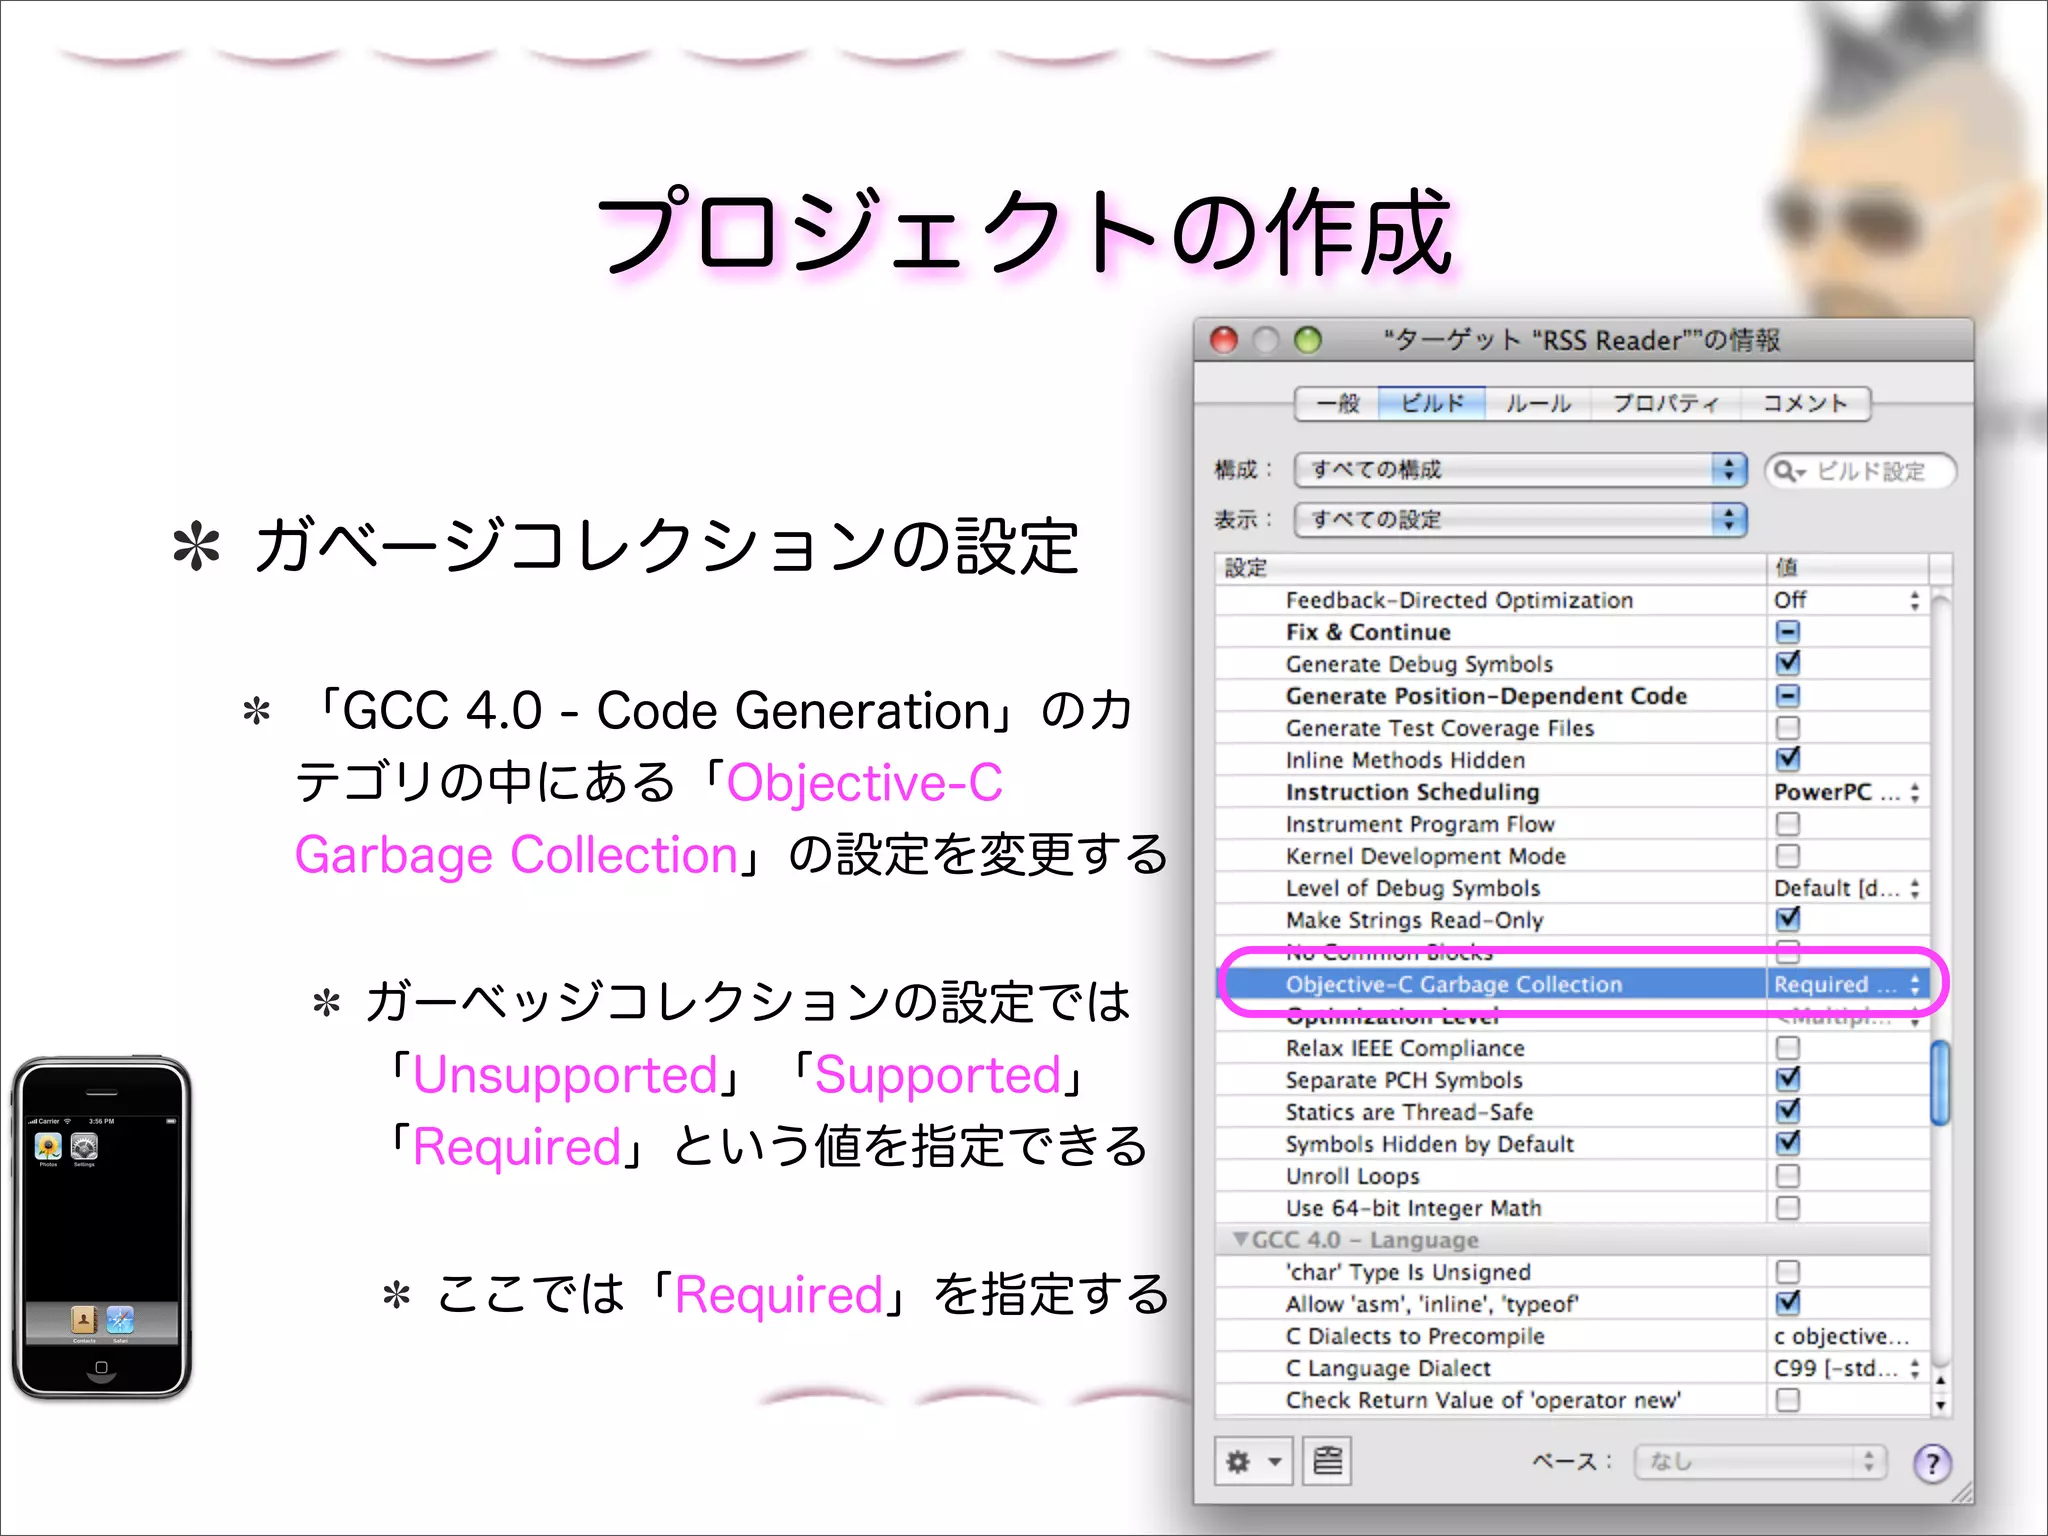Toggle Statics are Thread-Safe checkbox
Image resolution: width=2048 pixels, height=1536 pixels.
[x=1788, y=1111]
